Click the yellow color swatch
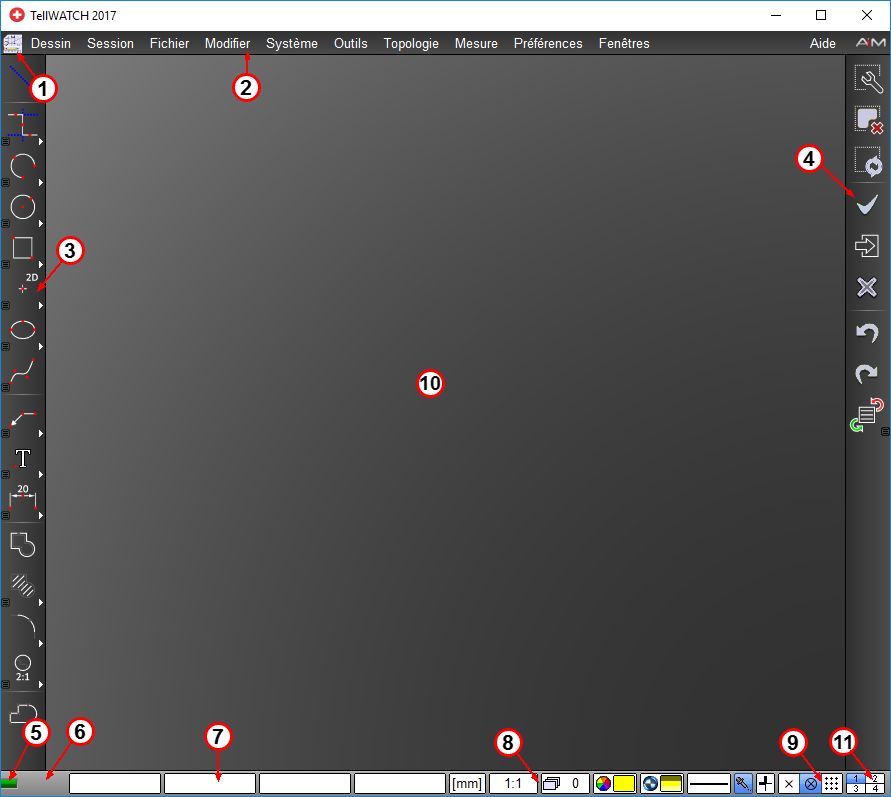Viewport: 891px width, 797px height. (624, 784)
